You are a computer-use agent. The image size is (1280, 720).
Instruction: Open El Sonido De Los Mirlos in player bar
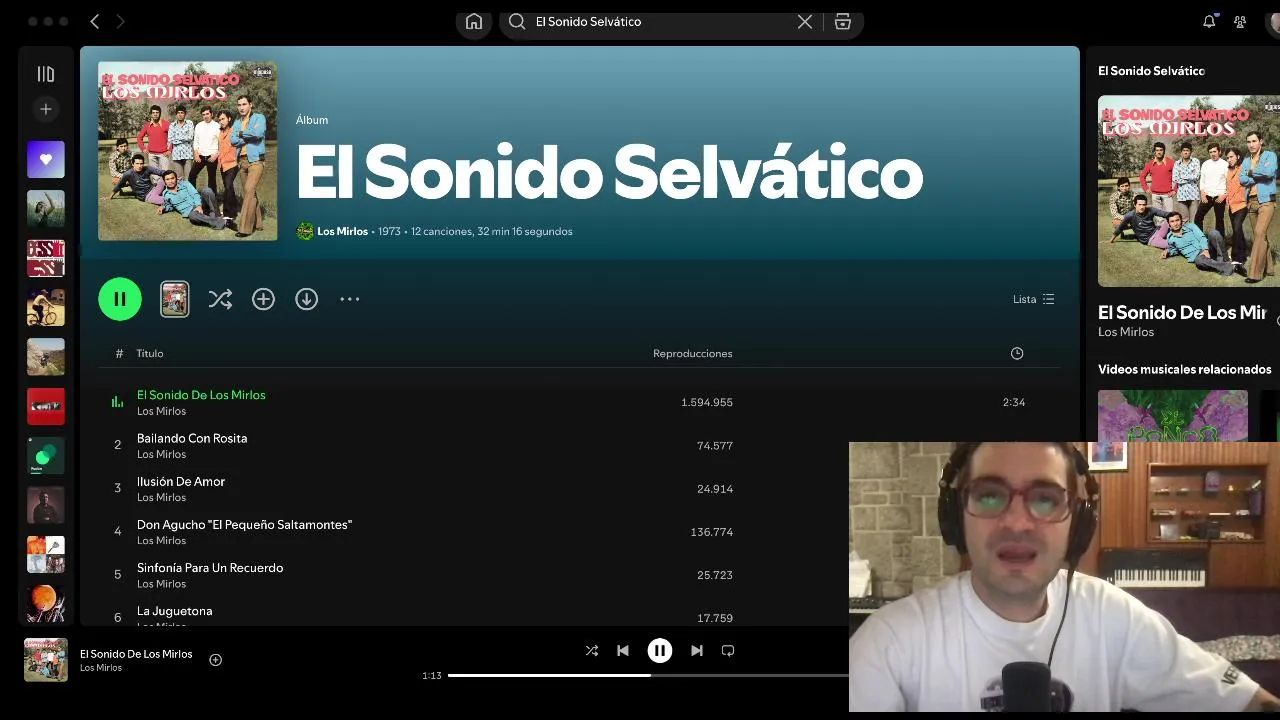point(136,654)
